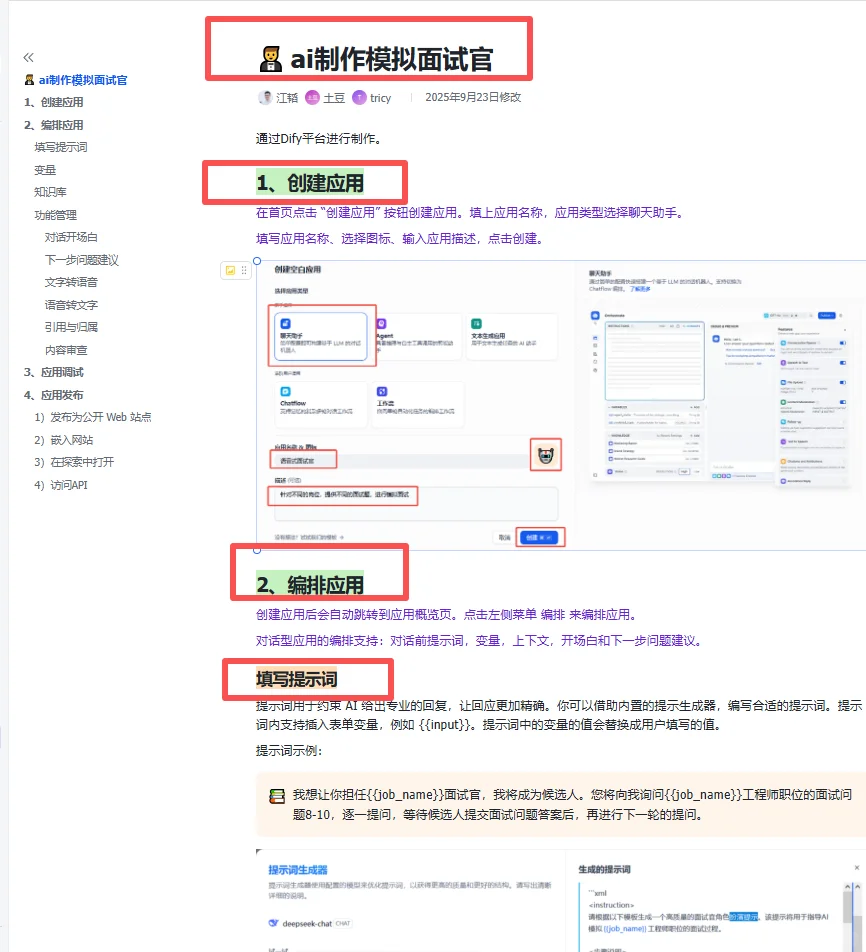Screen dimensions: 866x952
Task: Choose '内容审查' in the outline
Action: coord(66,350)
